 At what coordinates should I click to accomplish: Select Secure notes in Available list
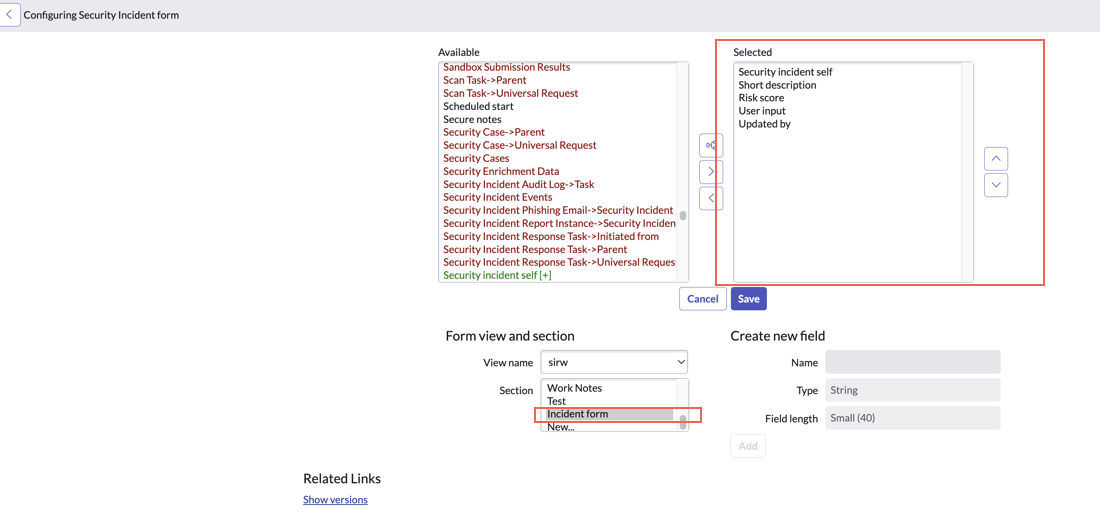(472, 119)
